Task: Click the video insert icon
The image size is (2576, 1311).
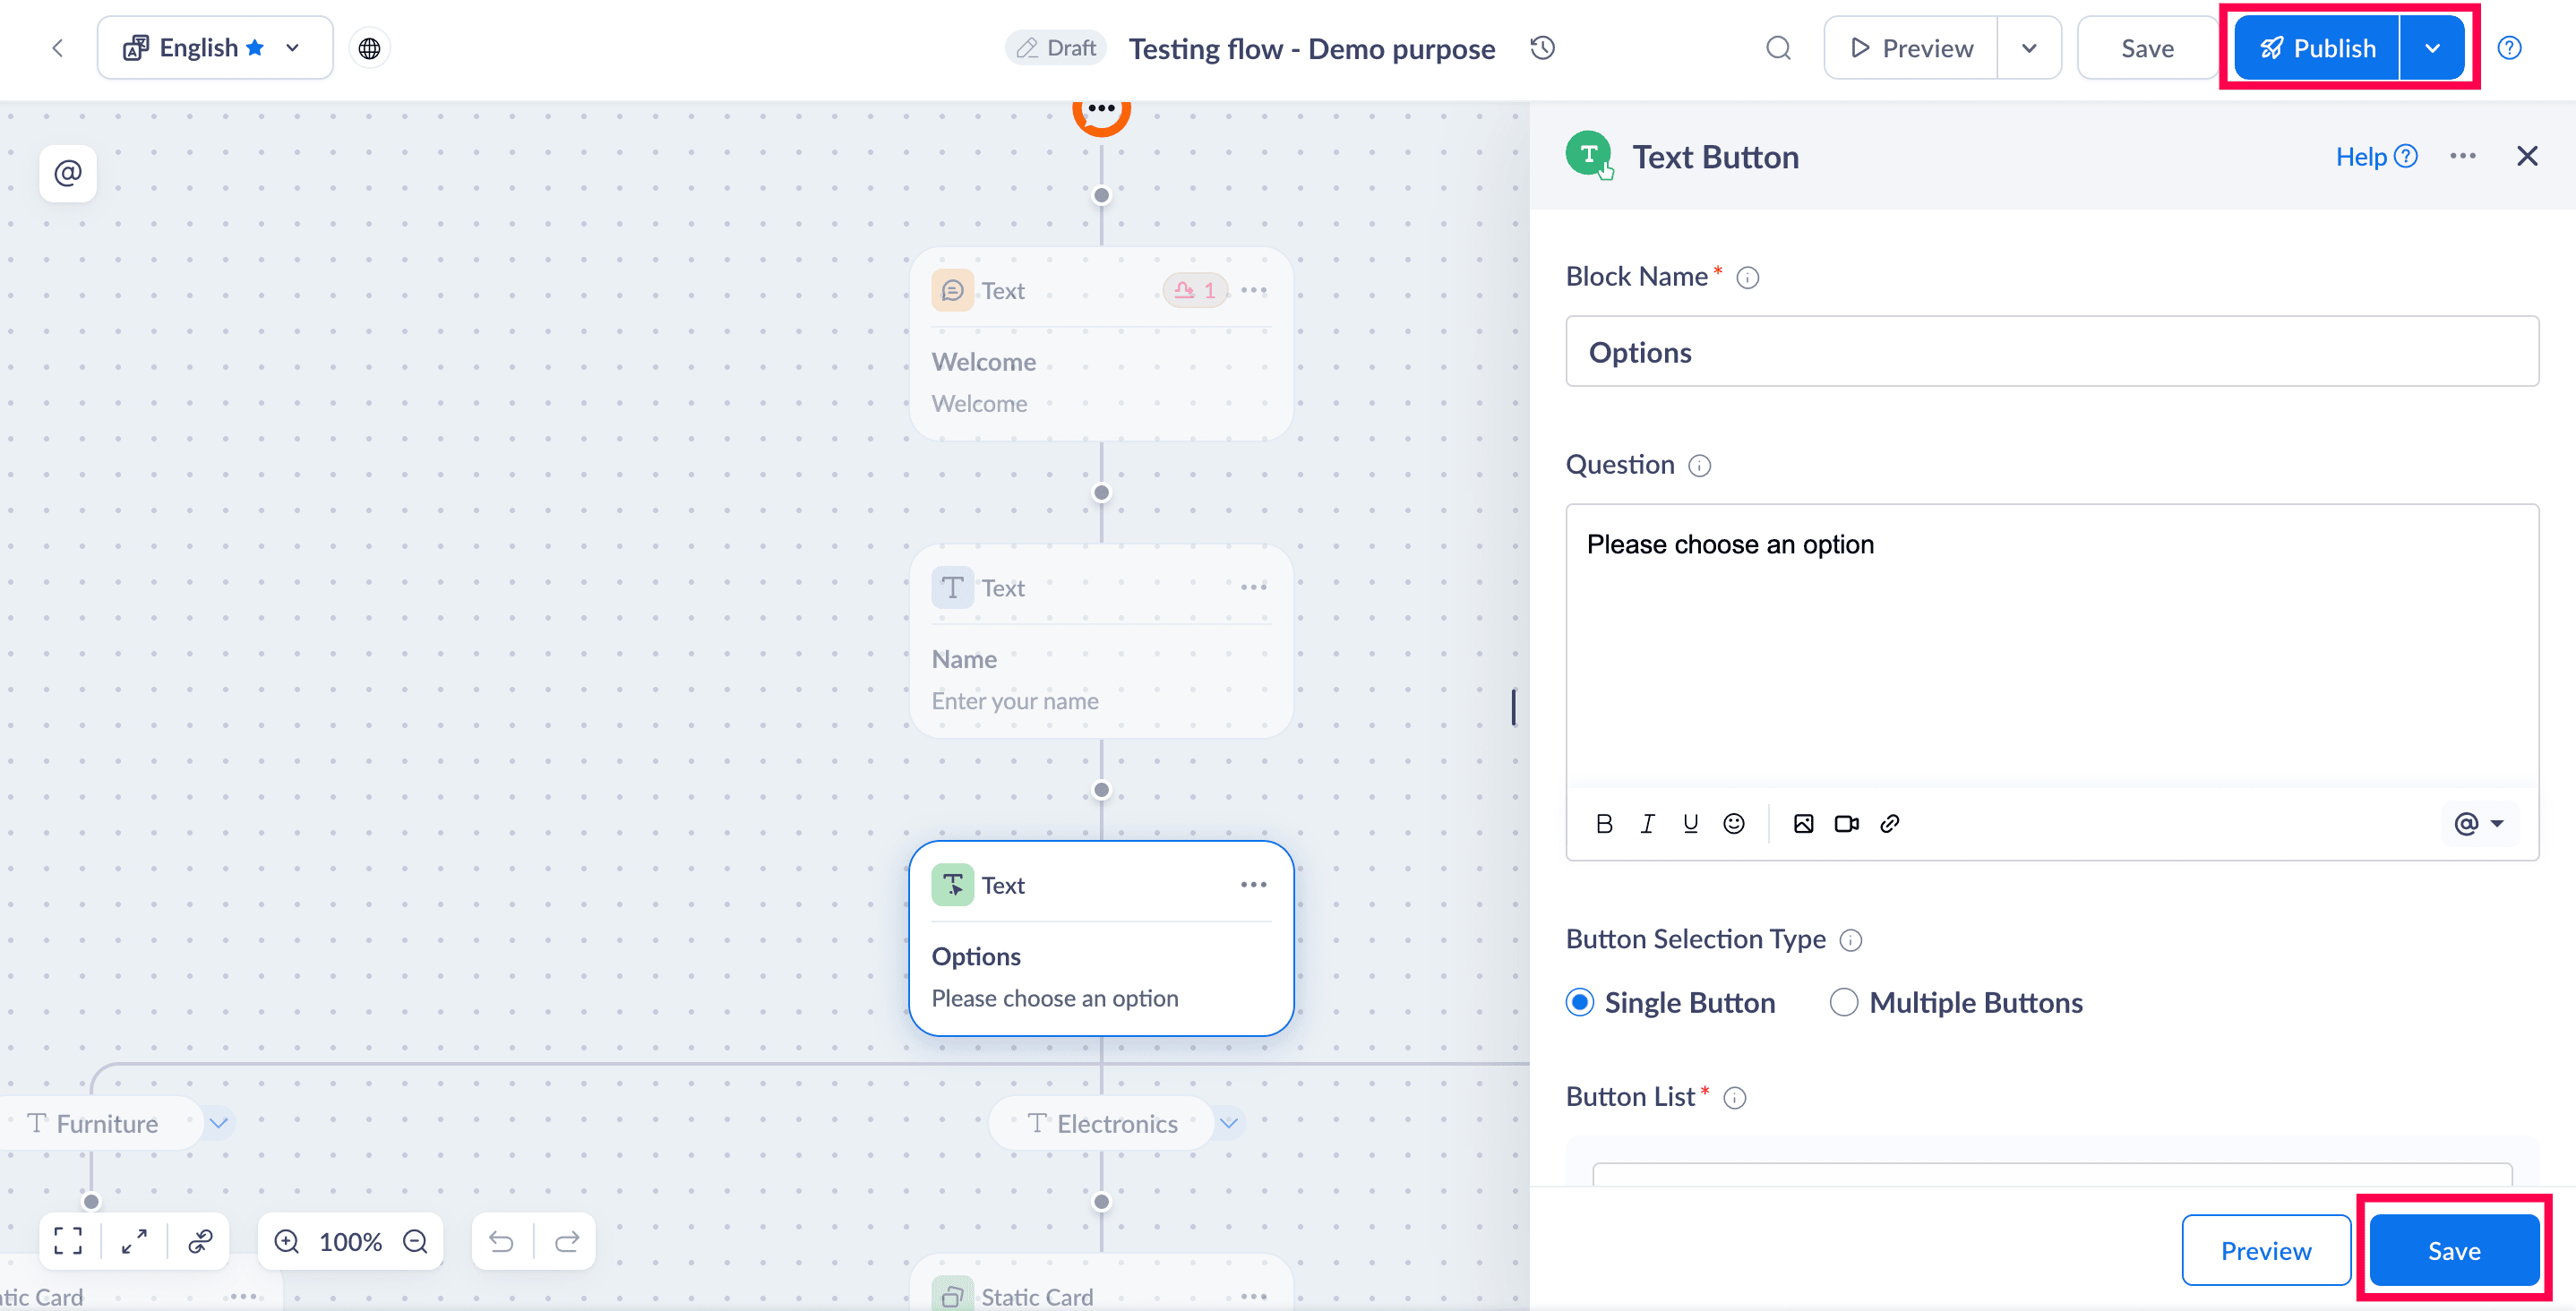Action: (x=1846, y=823)
